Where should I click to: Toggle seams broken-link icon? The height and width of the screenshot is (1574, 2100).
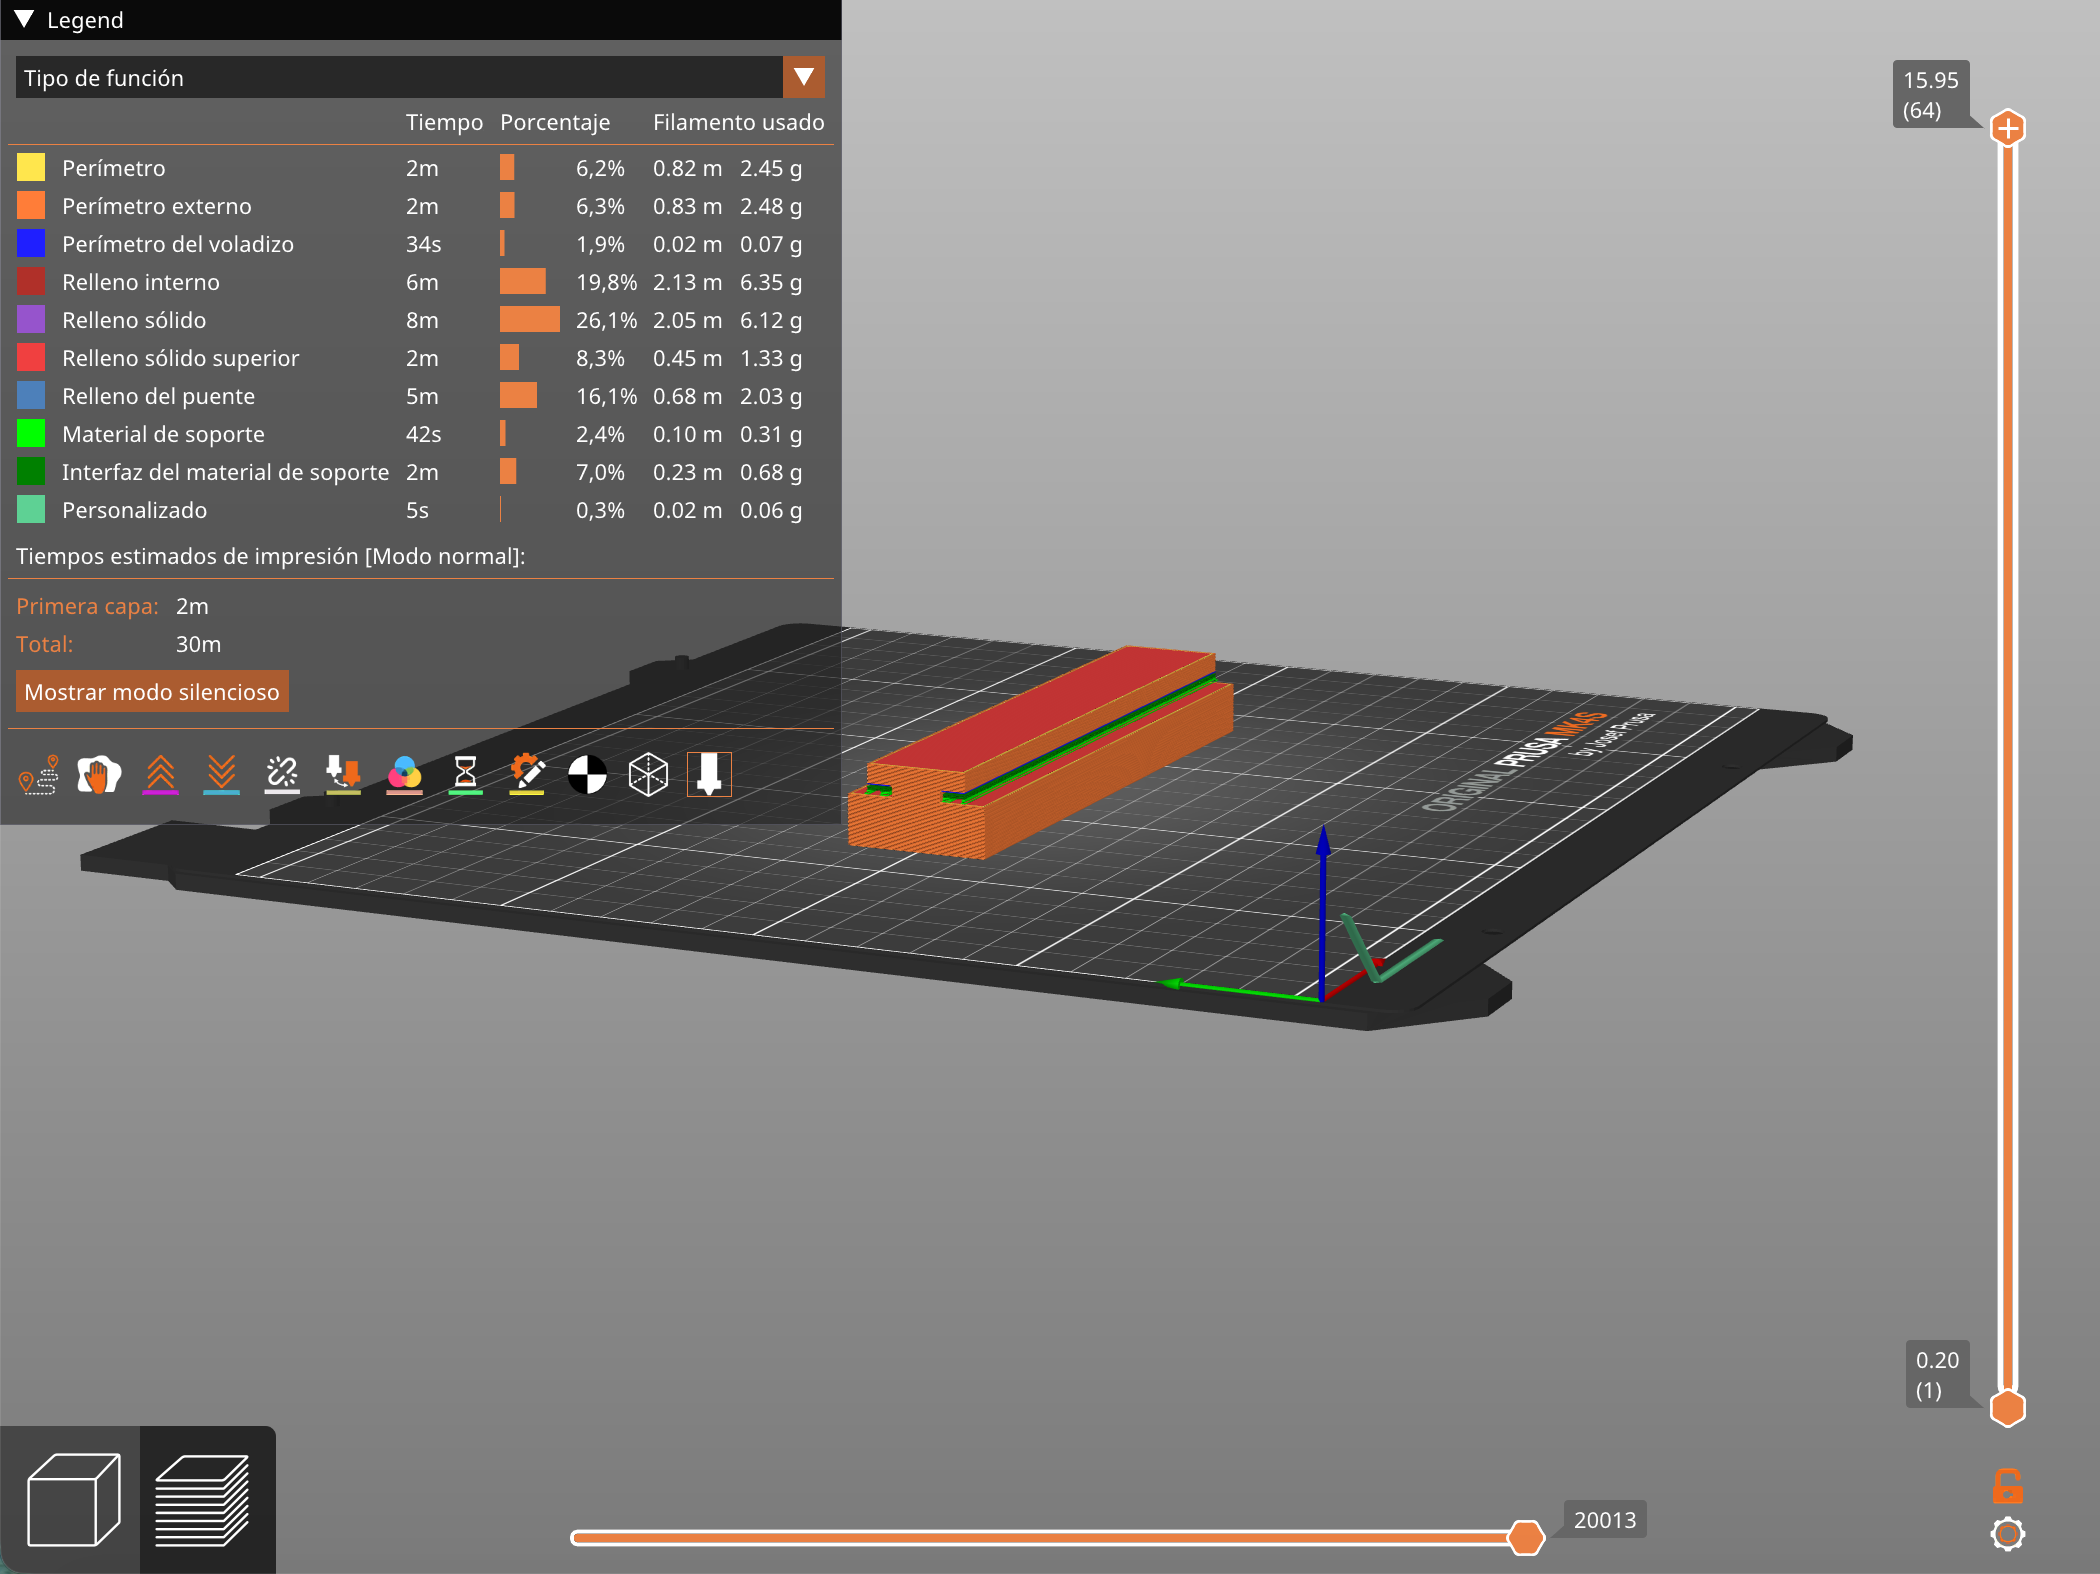pos(282,775)
